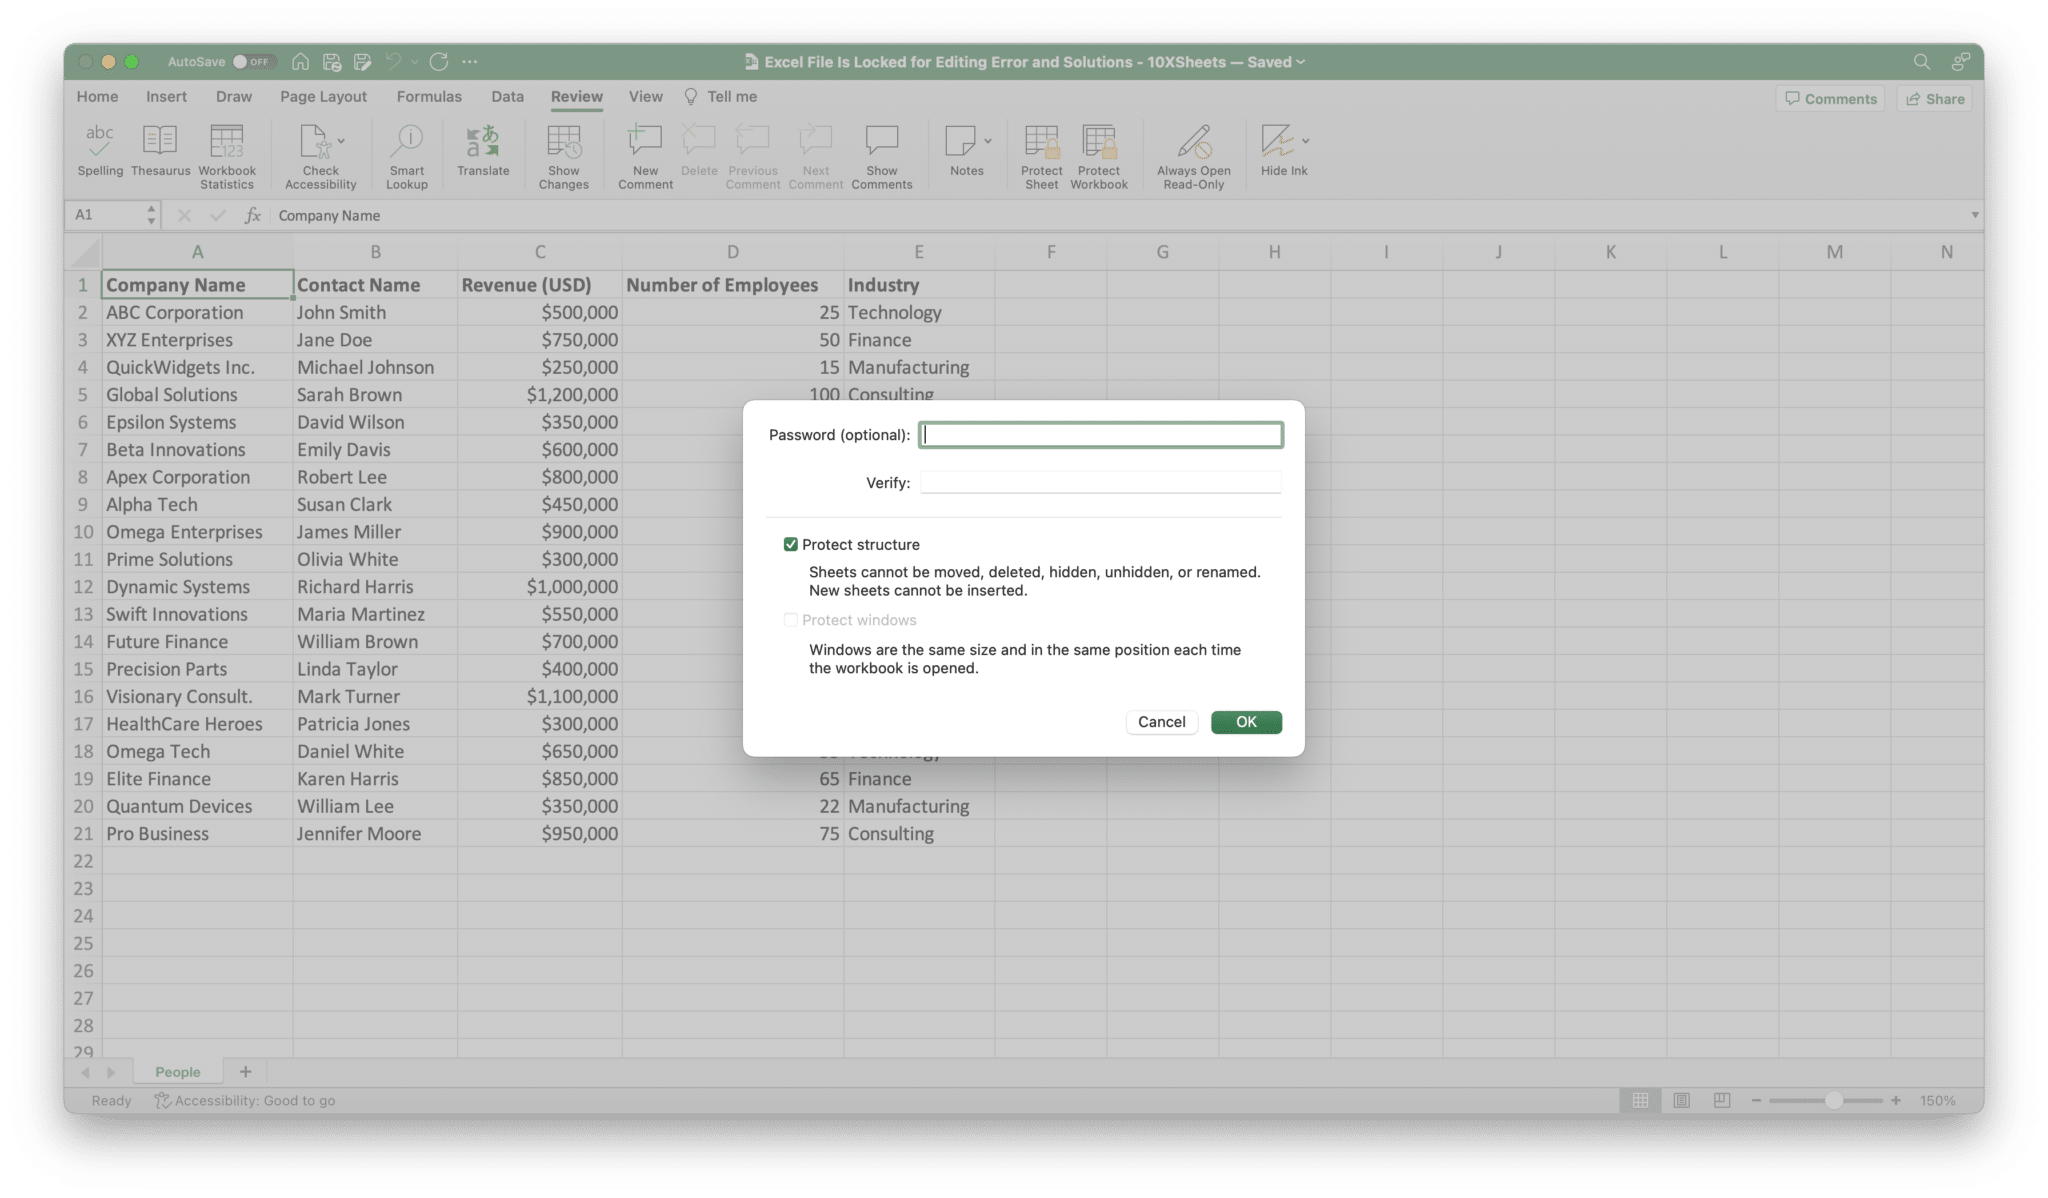Open the Thesaurus tool

[x=160, y=152]
